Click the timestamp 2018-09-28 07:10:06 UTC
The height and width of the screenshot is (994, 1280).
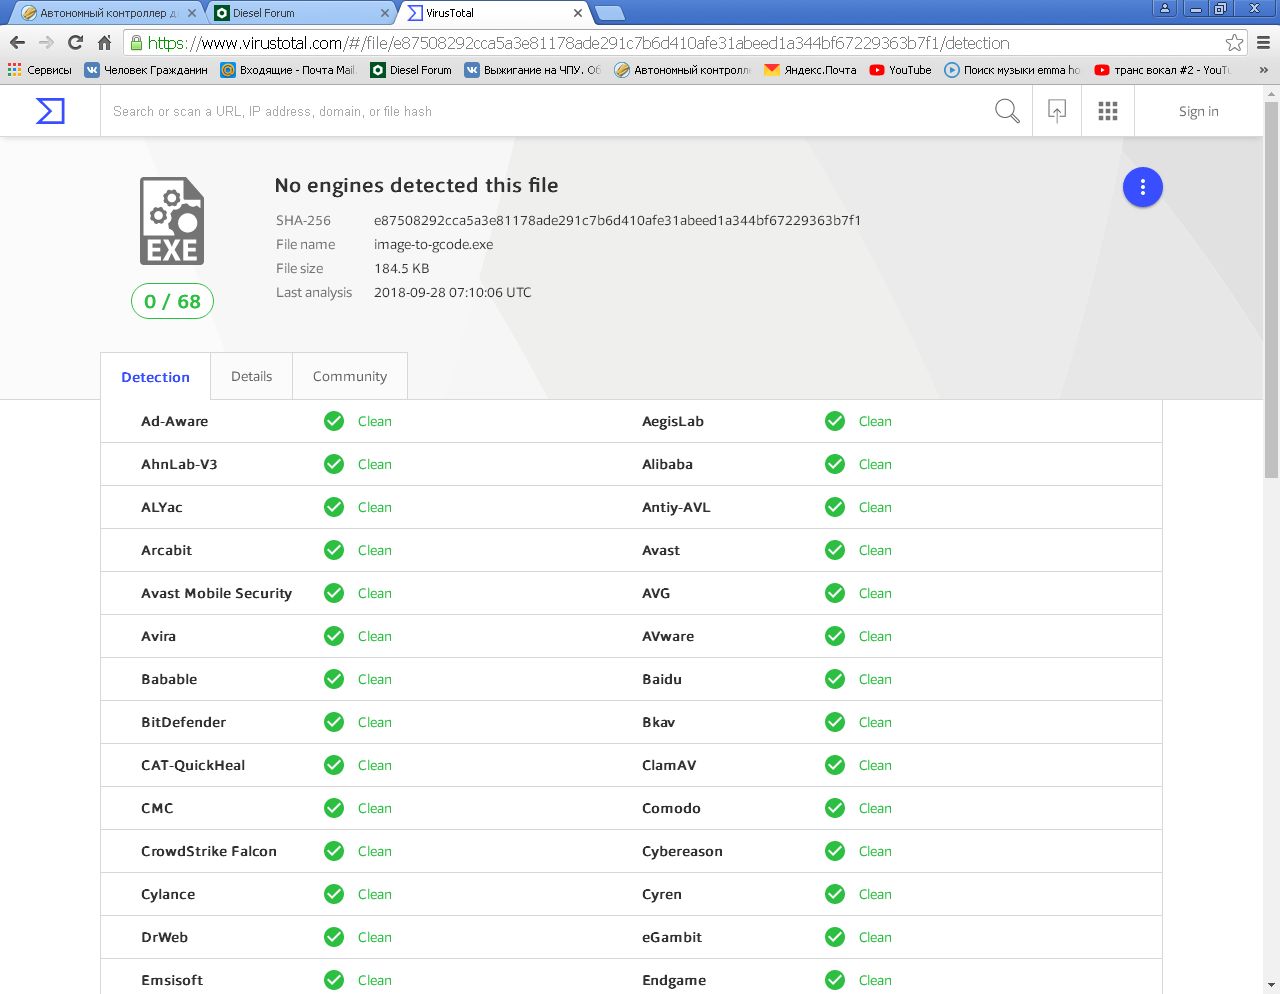click(x=452, y=292)
